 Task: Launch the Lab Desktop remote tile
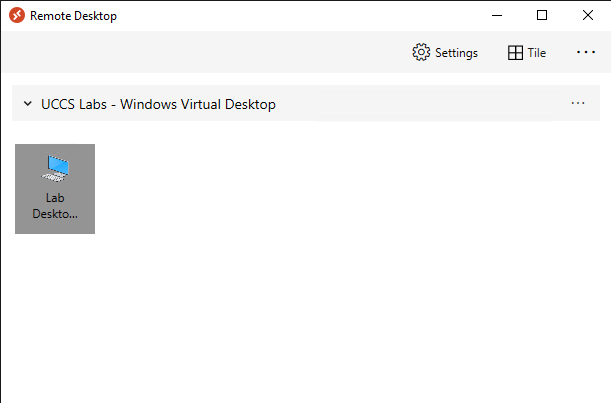(x=55, y=189)
